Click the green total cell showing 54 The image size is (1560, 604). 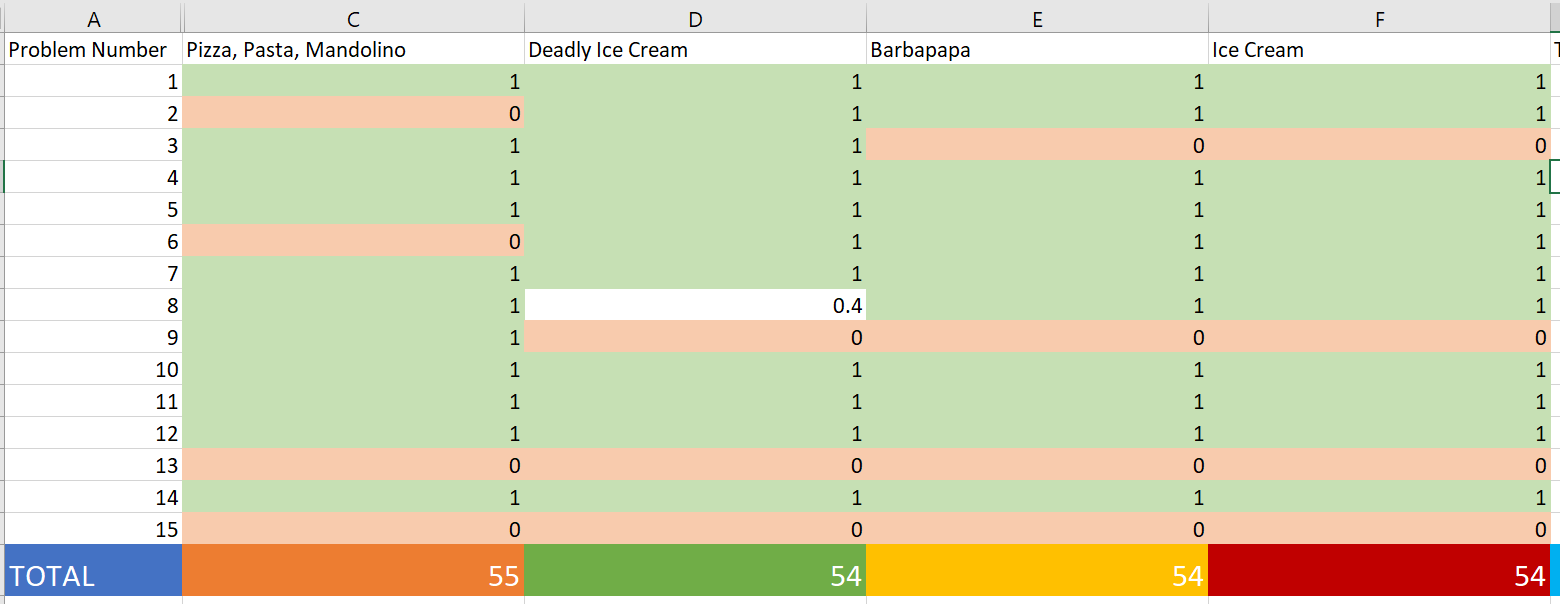tap(695, 575)
